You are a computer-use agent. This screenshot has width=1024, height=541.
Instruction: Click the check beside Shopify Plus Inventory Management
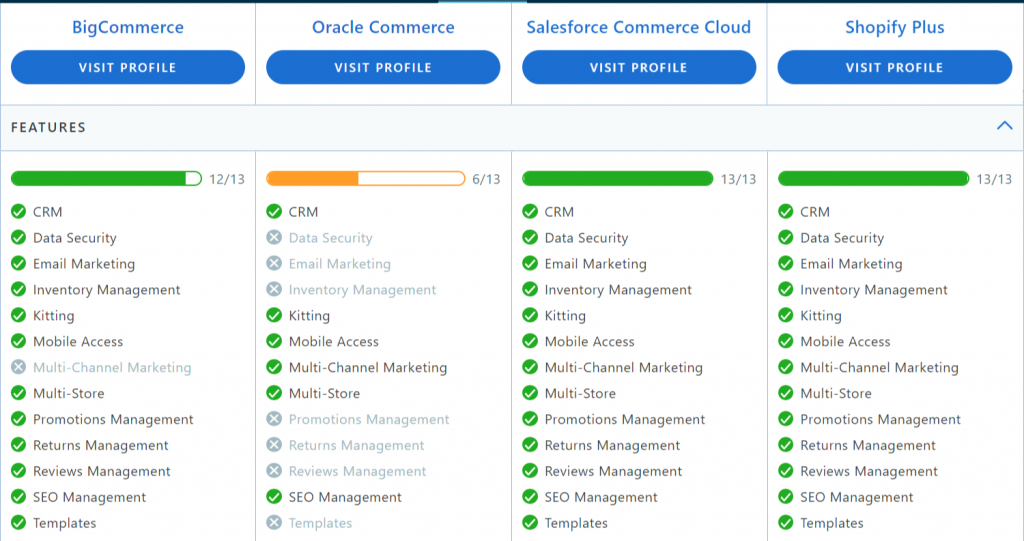[786, 289]
